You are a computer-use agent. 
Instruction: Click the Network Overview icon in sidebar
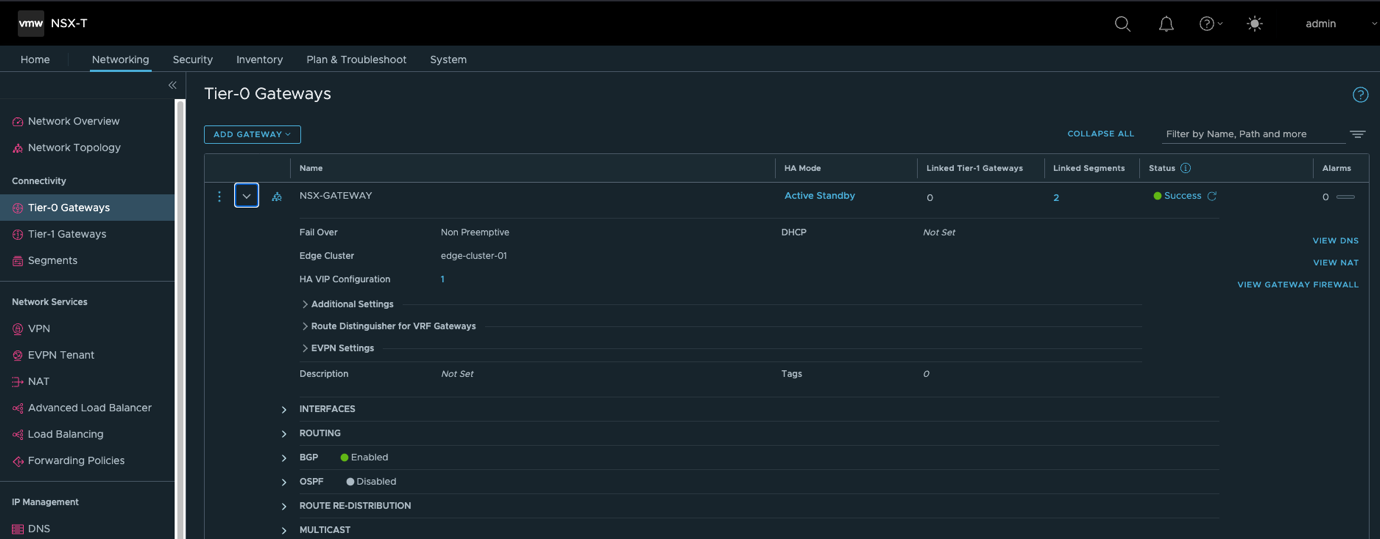[17, 122]
